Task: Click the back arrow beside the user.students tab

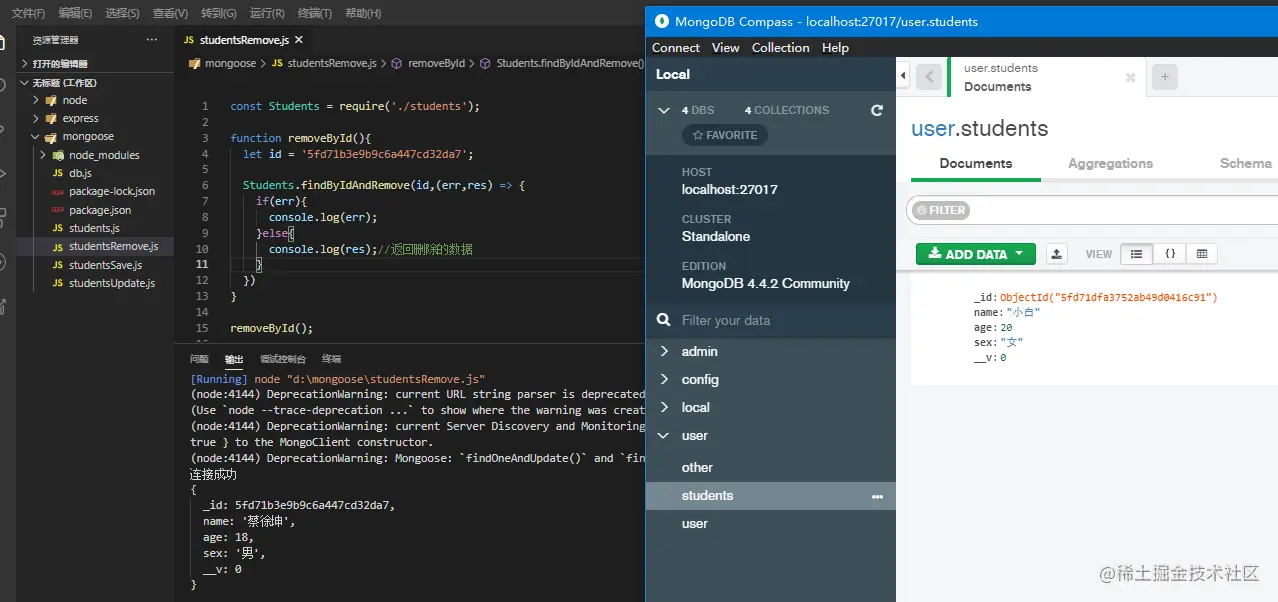Action: (928, 77)
